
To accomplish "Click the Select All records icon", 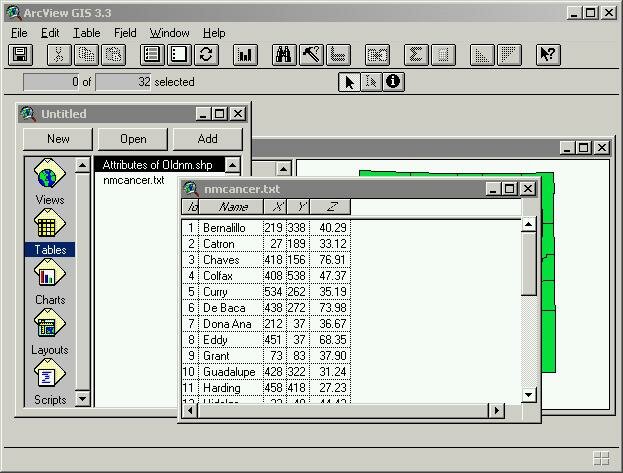I will [x=152, y=54].
